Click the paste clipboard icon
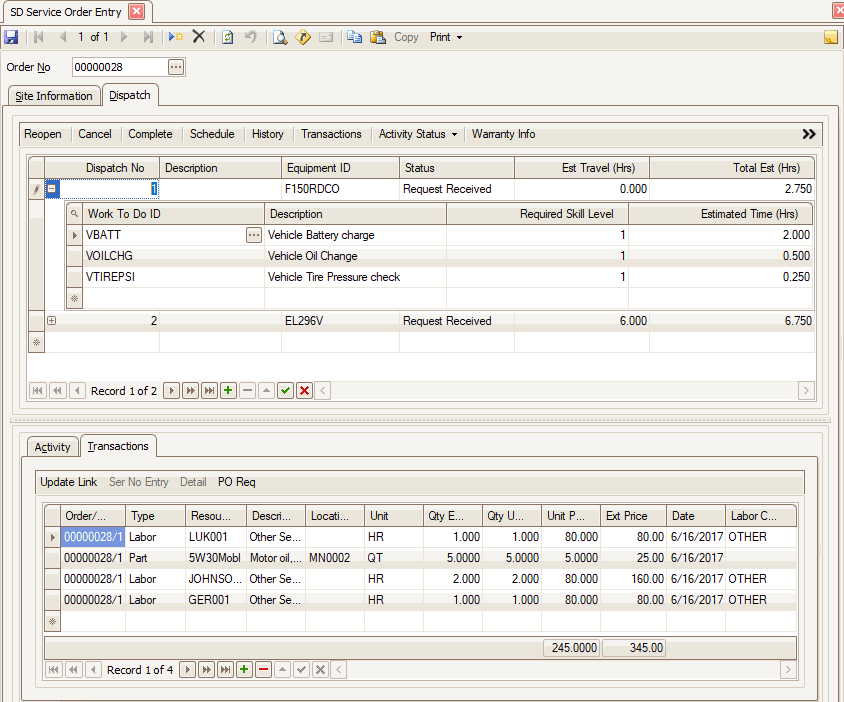The image size is (844, 702). 378,37
